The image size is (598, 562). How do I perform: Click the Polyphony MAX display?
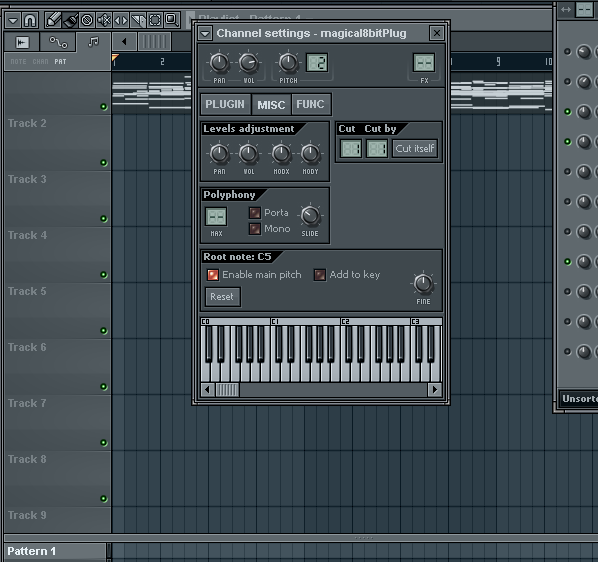click(216, 217)
